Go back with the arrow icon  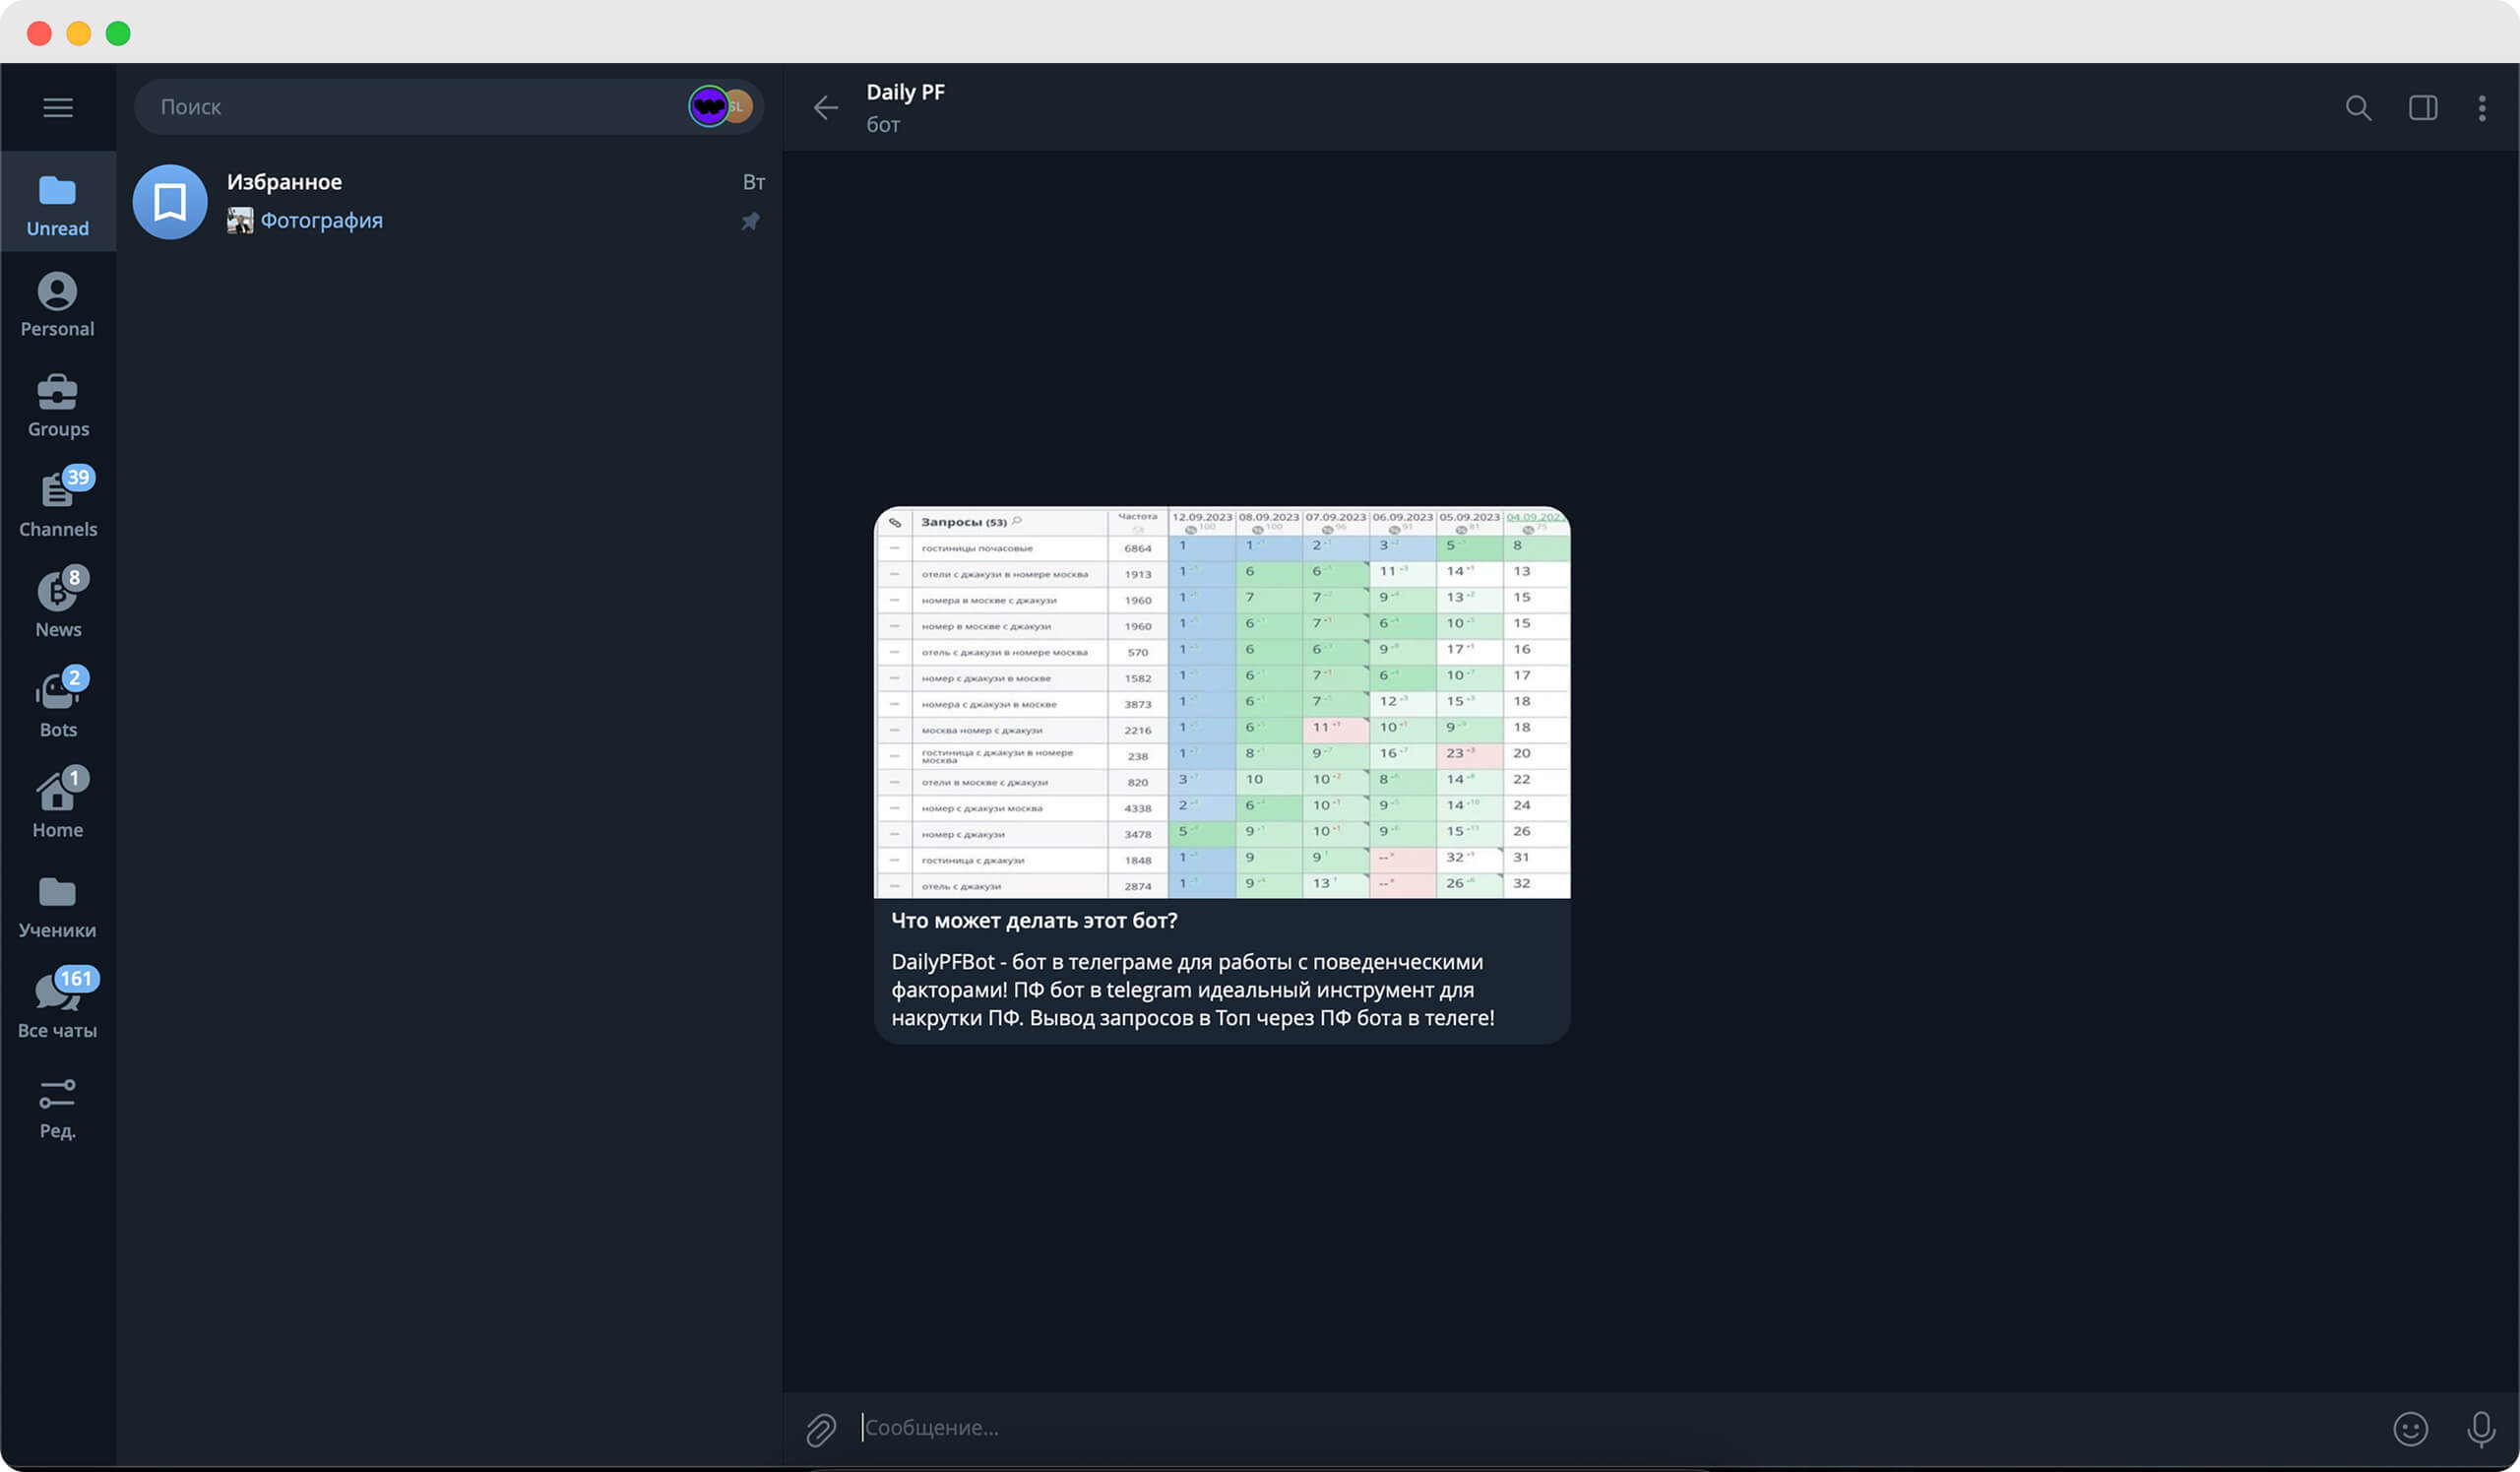(826, 107)
